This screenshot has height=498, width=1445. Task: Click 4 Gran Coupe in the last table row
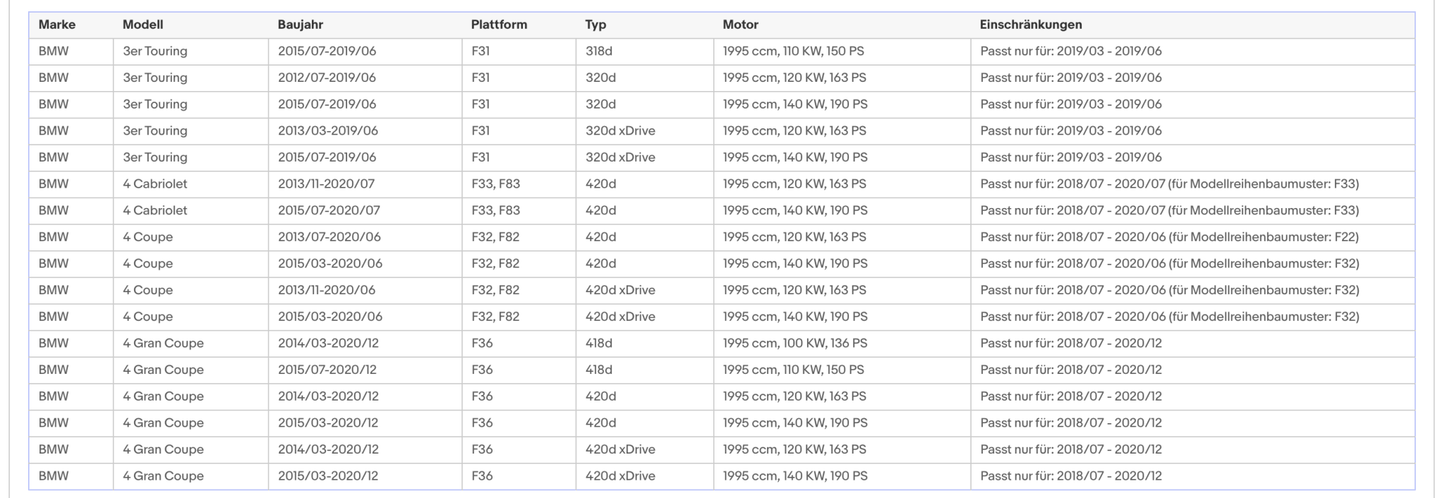coord(163,476)
